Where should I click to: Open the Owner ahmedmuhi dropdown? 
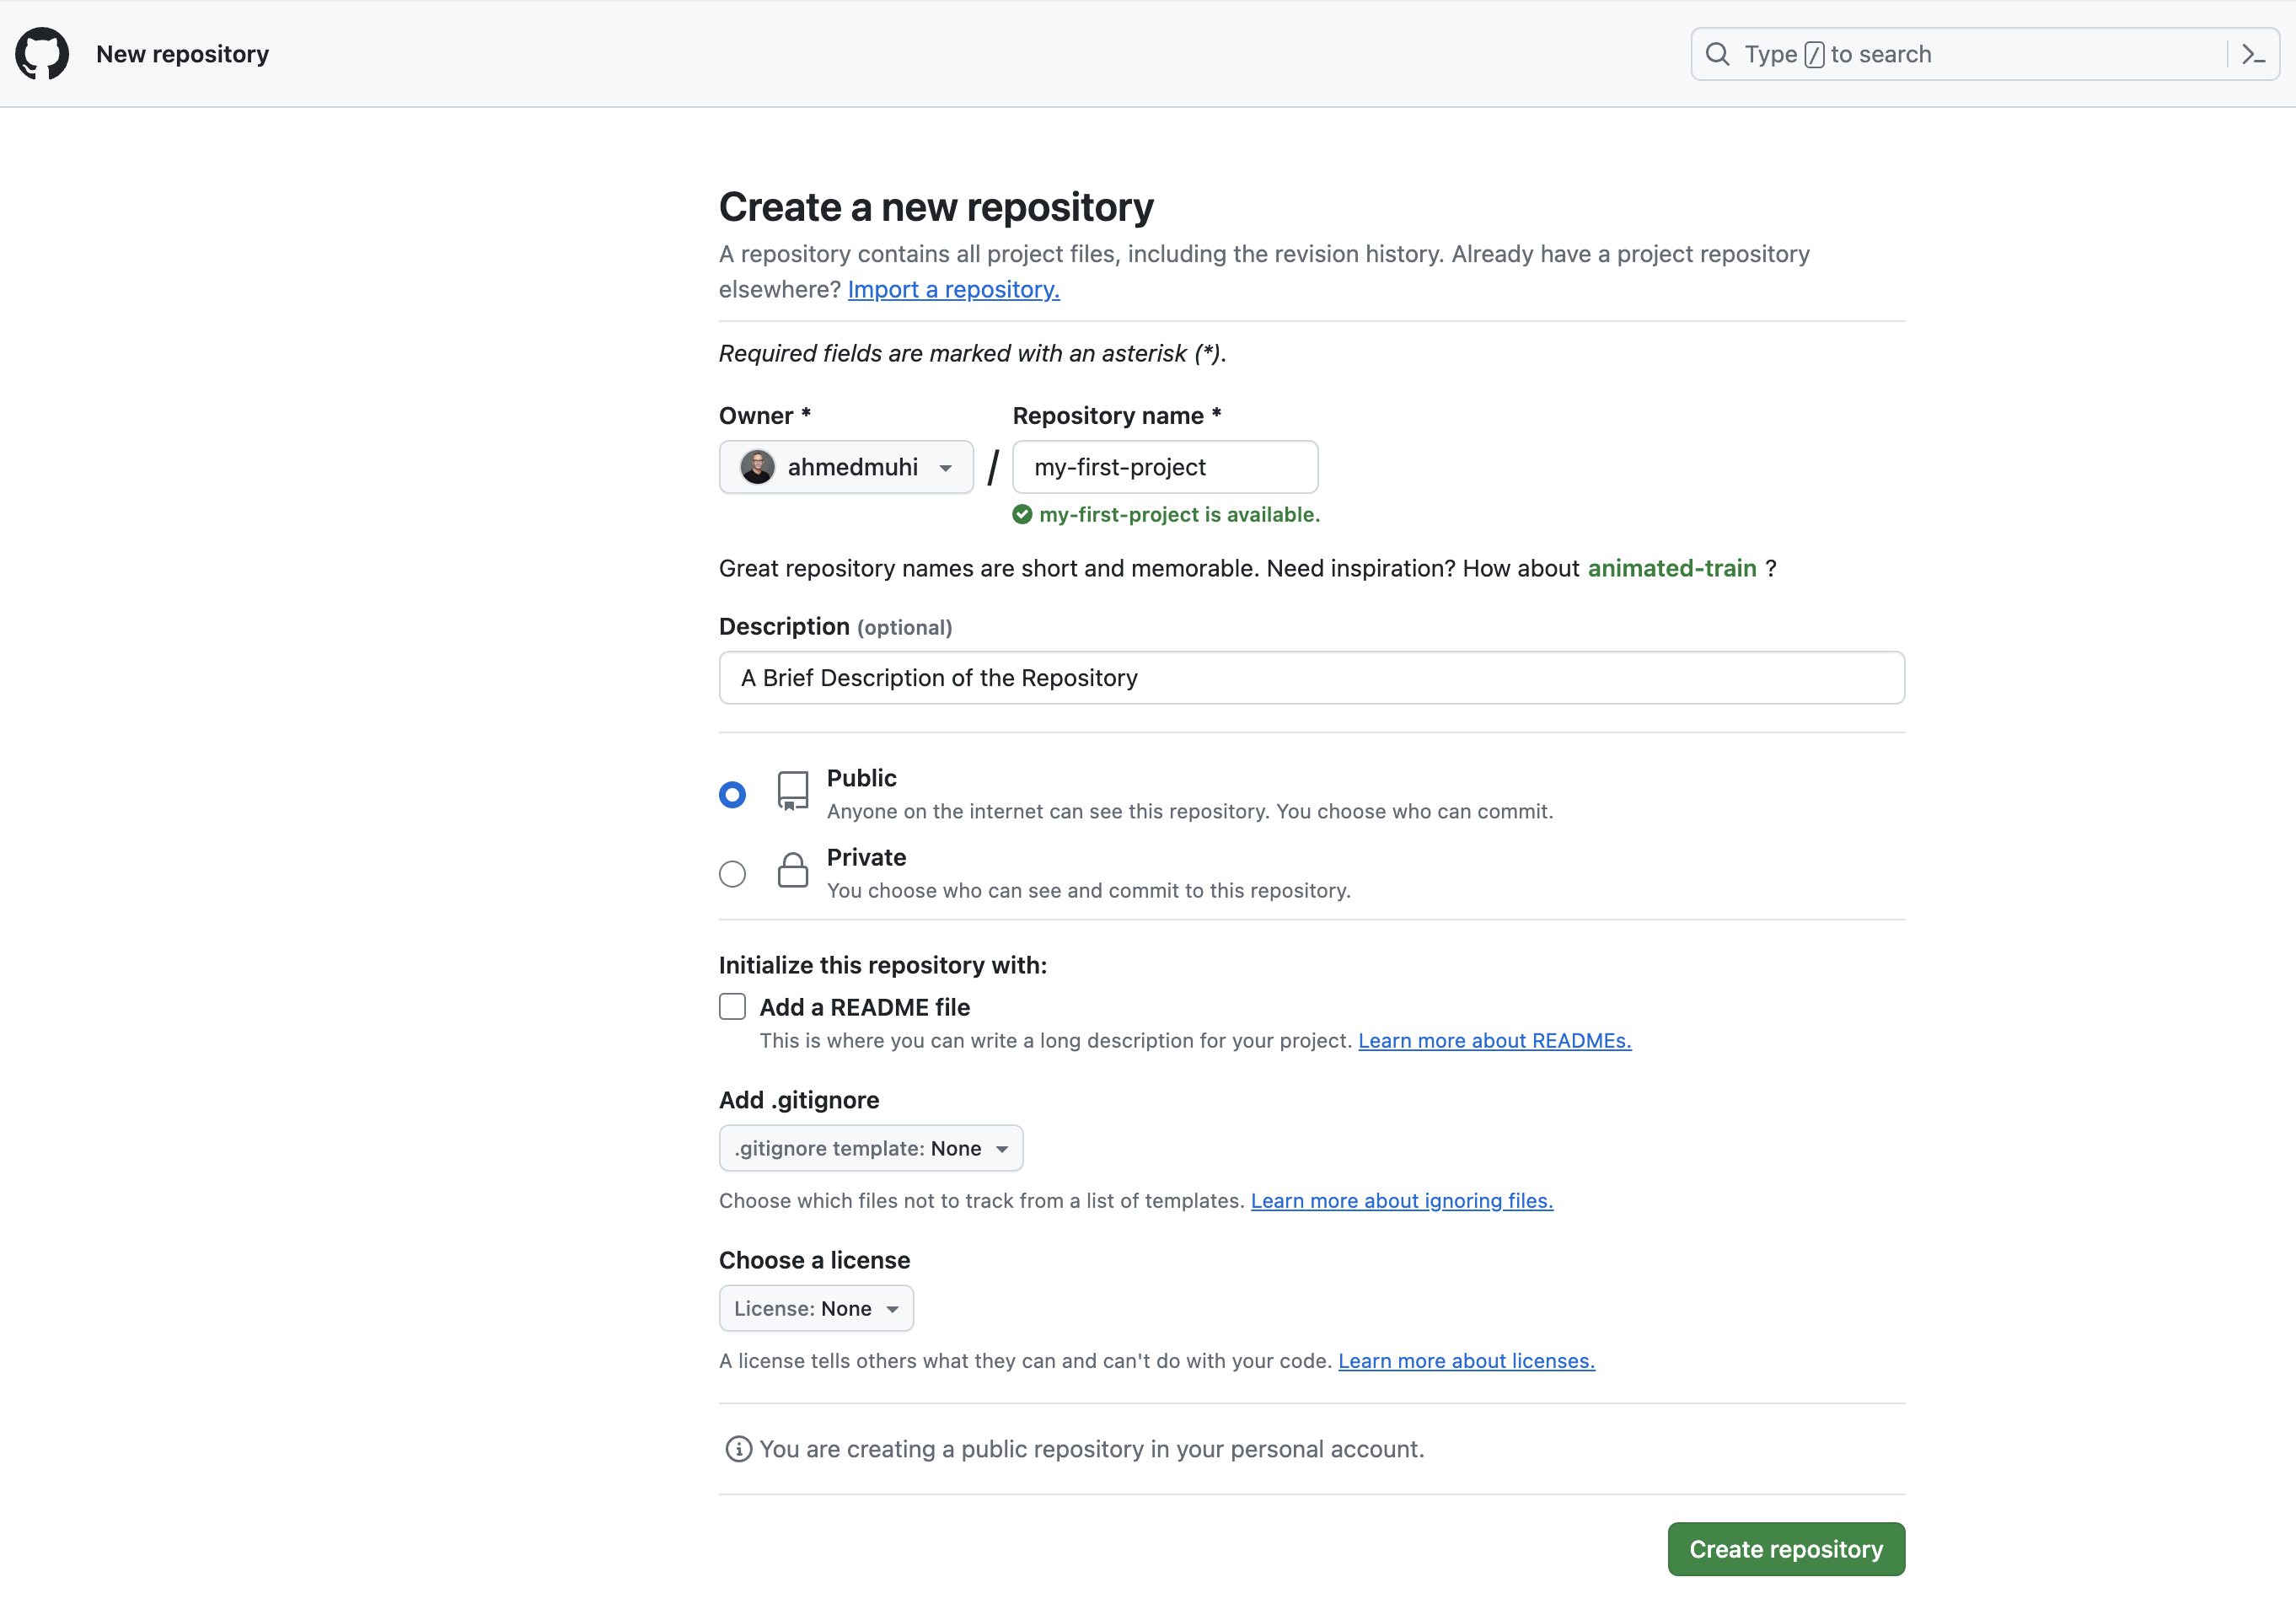tap(846, 467)
